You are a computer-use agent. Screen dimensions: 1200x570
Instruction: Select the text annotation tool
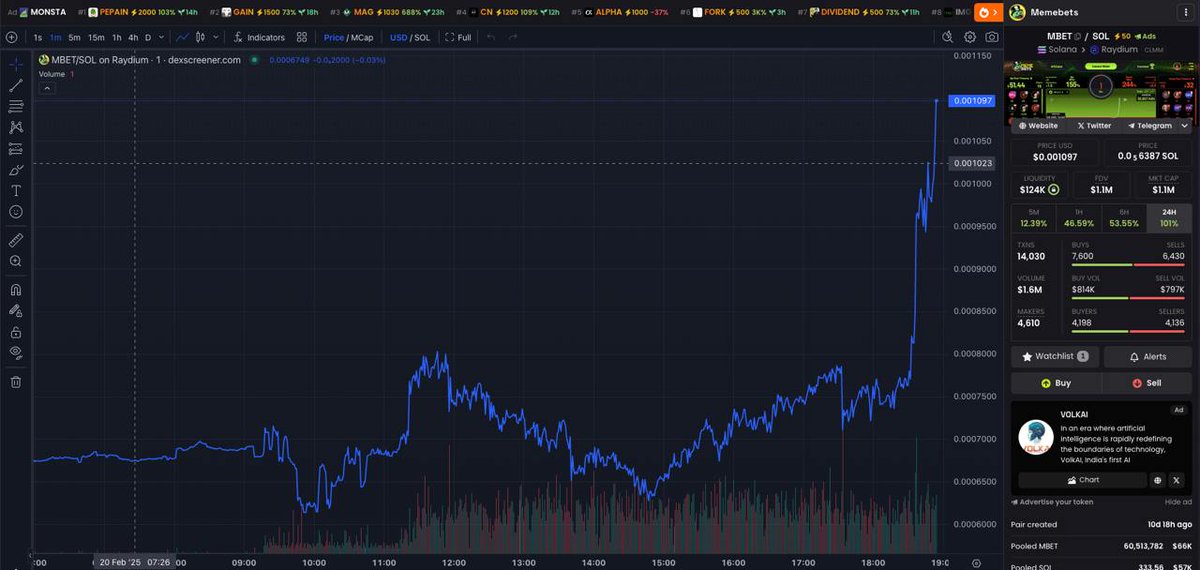[x=16, y=190]
